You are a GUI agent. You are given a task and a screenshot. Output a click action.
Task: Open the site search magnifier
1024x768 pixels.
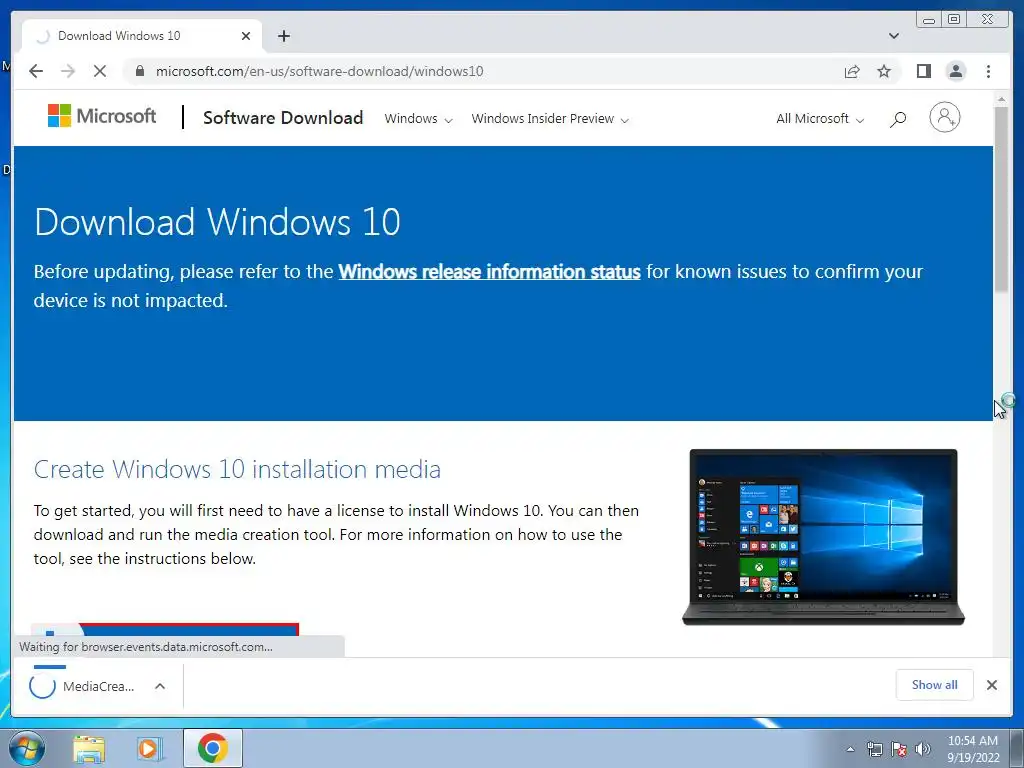[898, 119]
